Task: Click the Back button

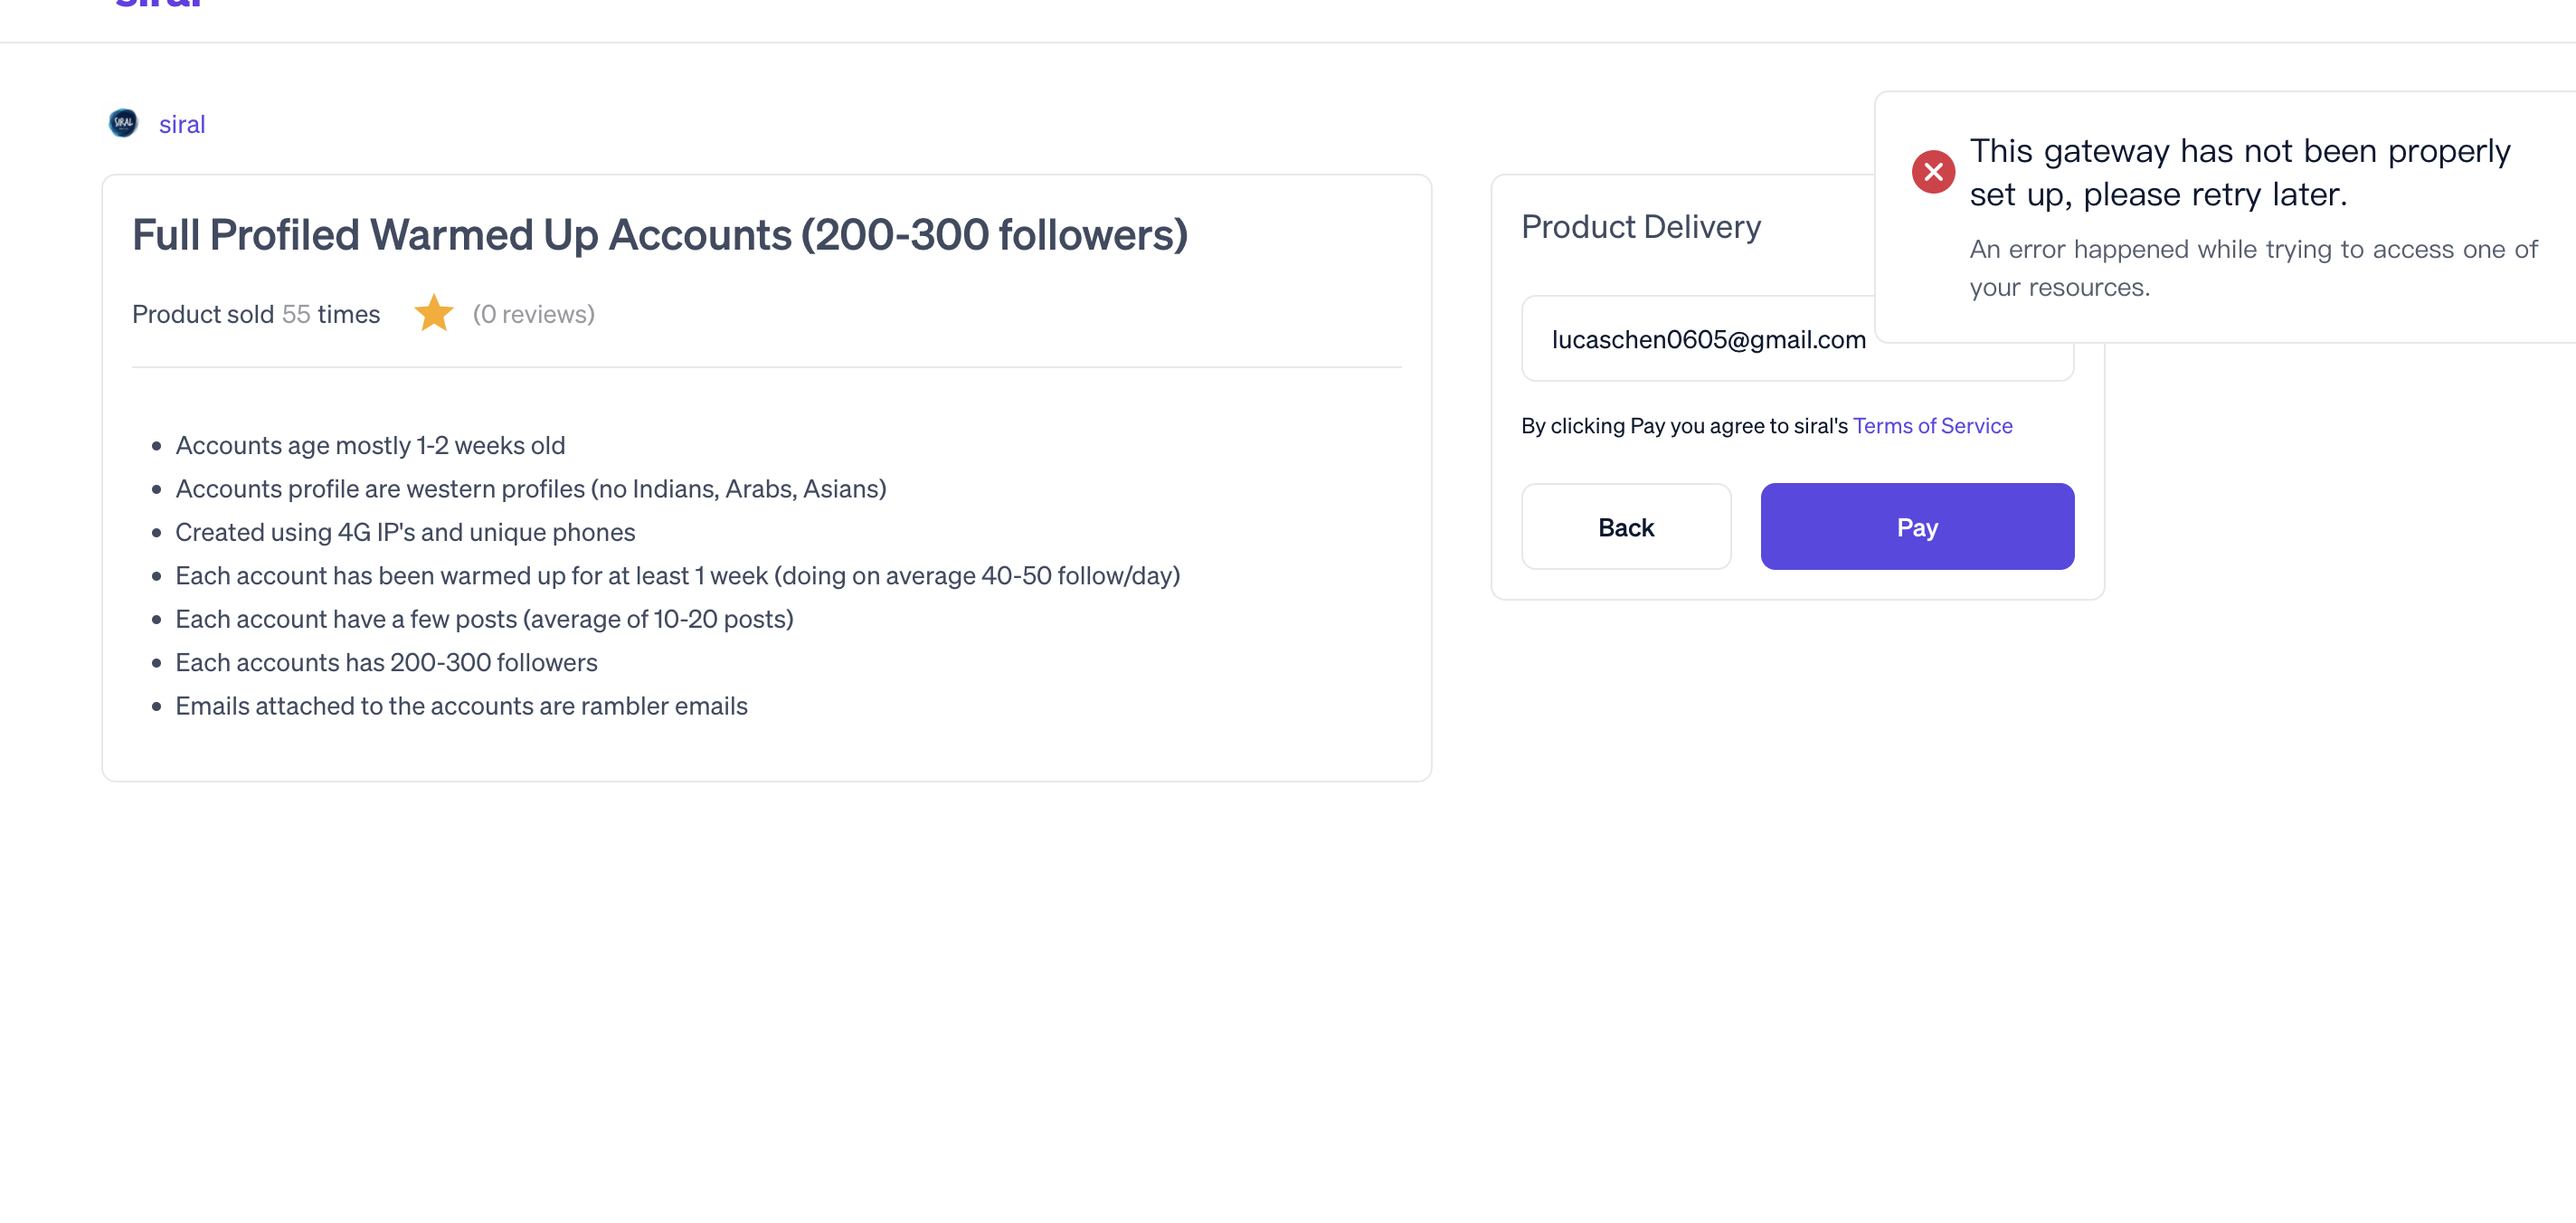Action: pyautogui.click(x=1626, y=527)
